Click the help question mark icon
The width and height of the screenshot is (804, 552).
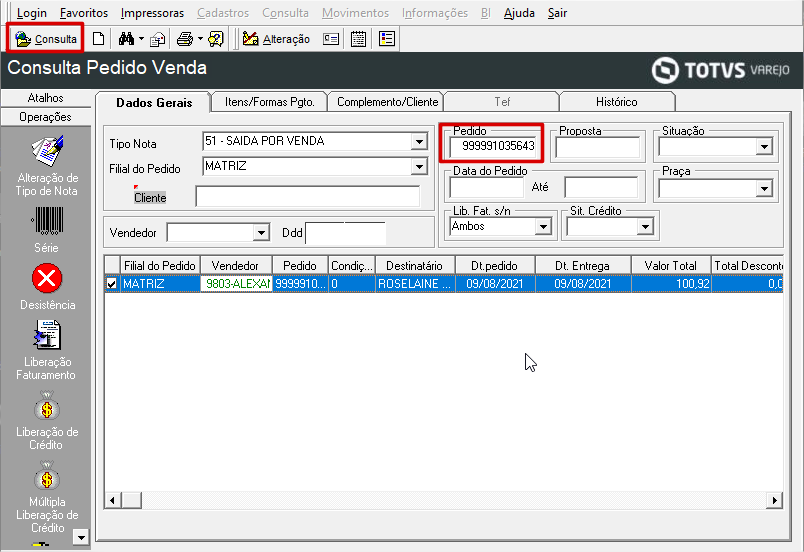click(216, 39)
